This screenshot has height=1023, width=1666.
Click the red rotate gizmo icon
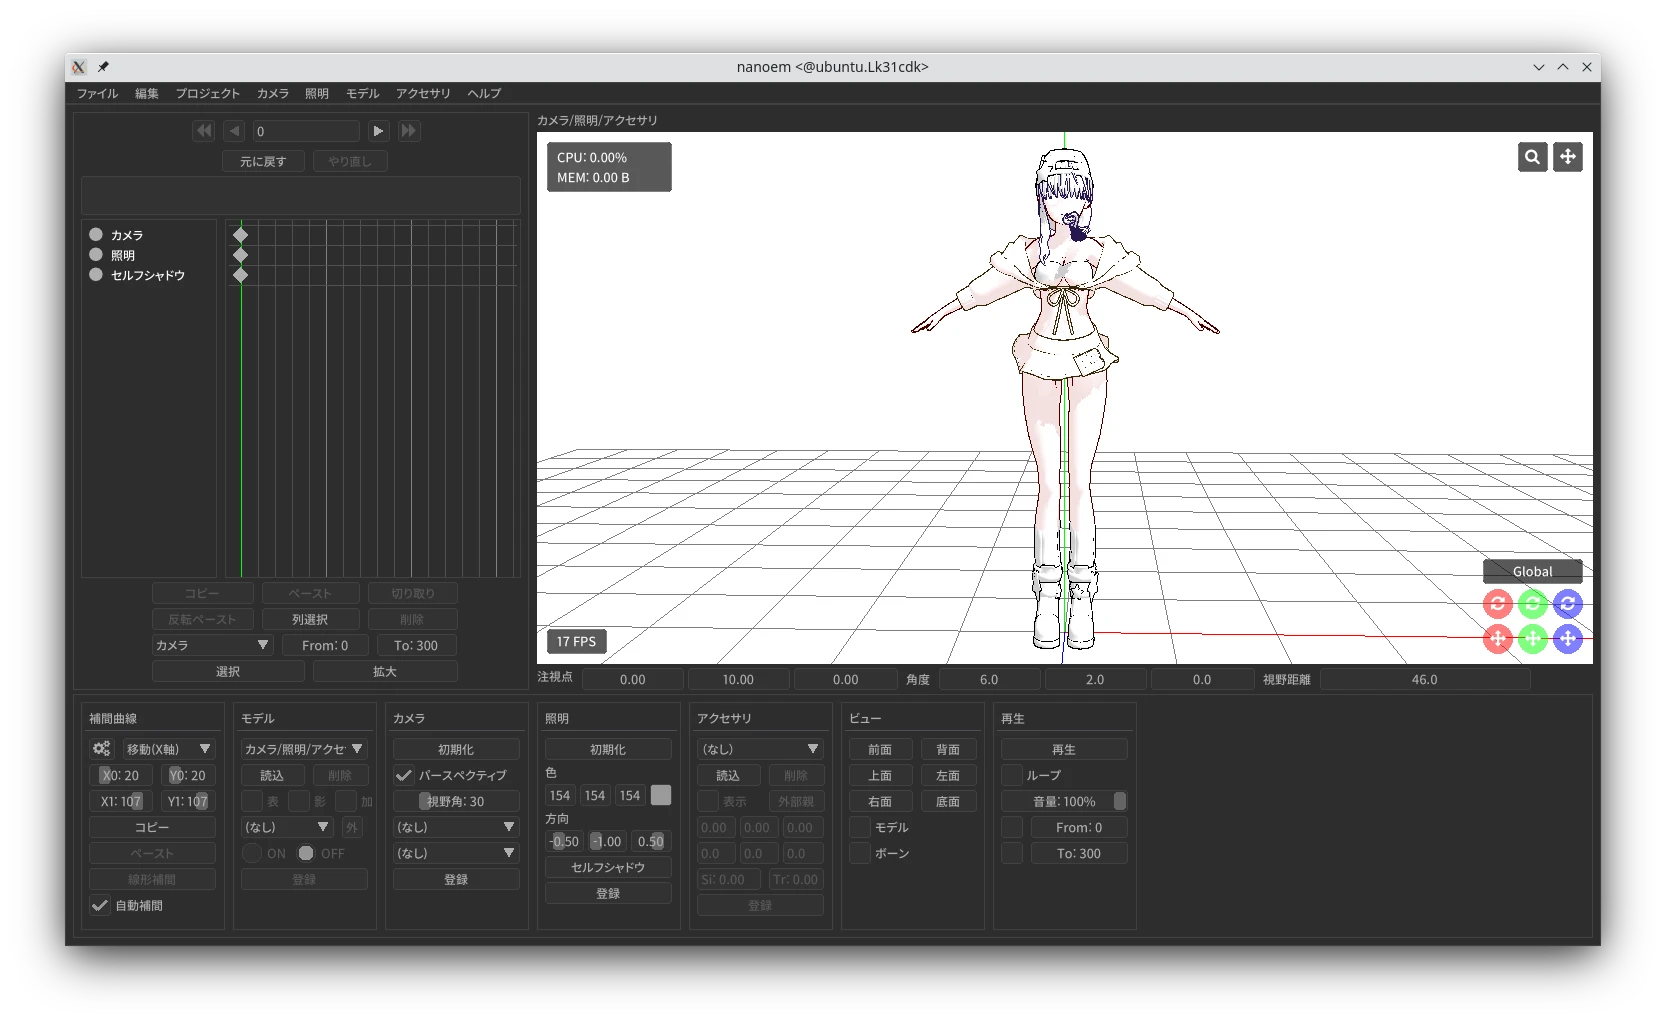pyautogui.click(x=1497, y=604)
